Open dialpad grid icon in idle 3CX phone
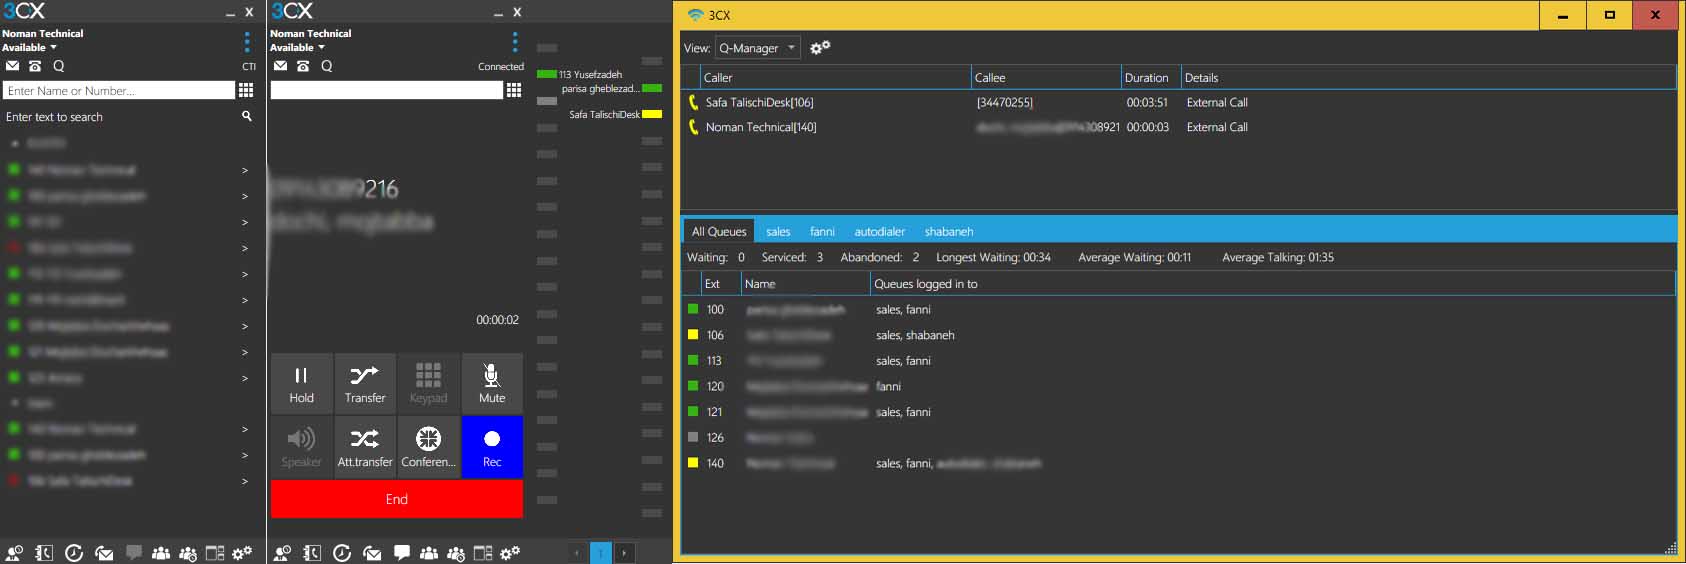Image resolution: width=1686 pixels, height=564 pixels. coord(246,90)
